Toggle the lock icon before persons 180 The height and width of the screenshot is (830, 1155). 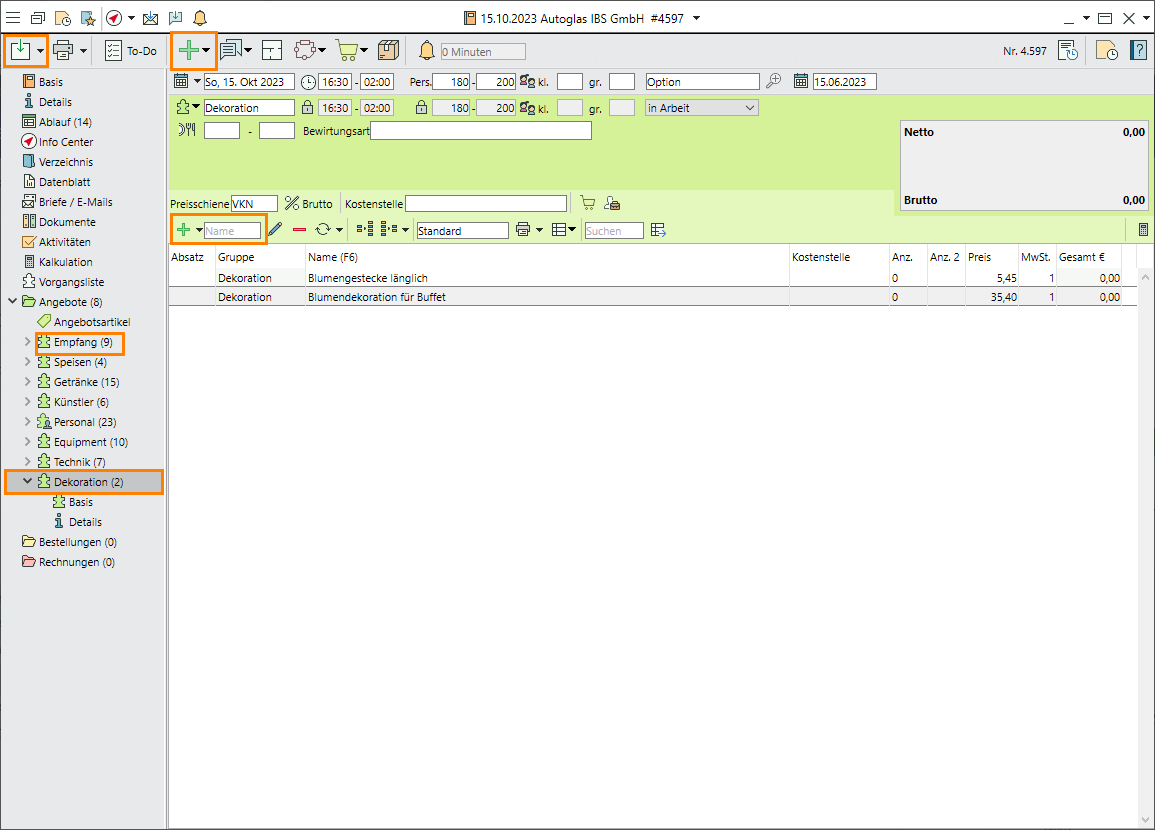[421, 108]
